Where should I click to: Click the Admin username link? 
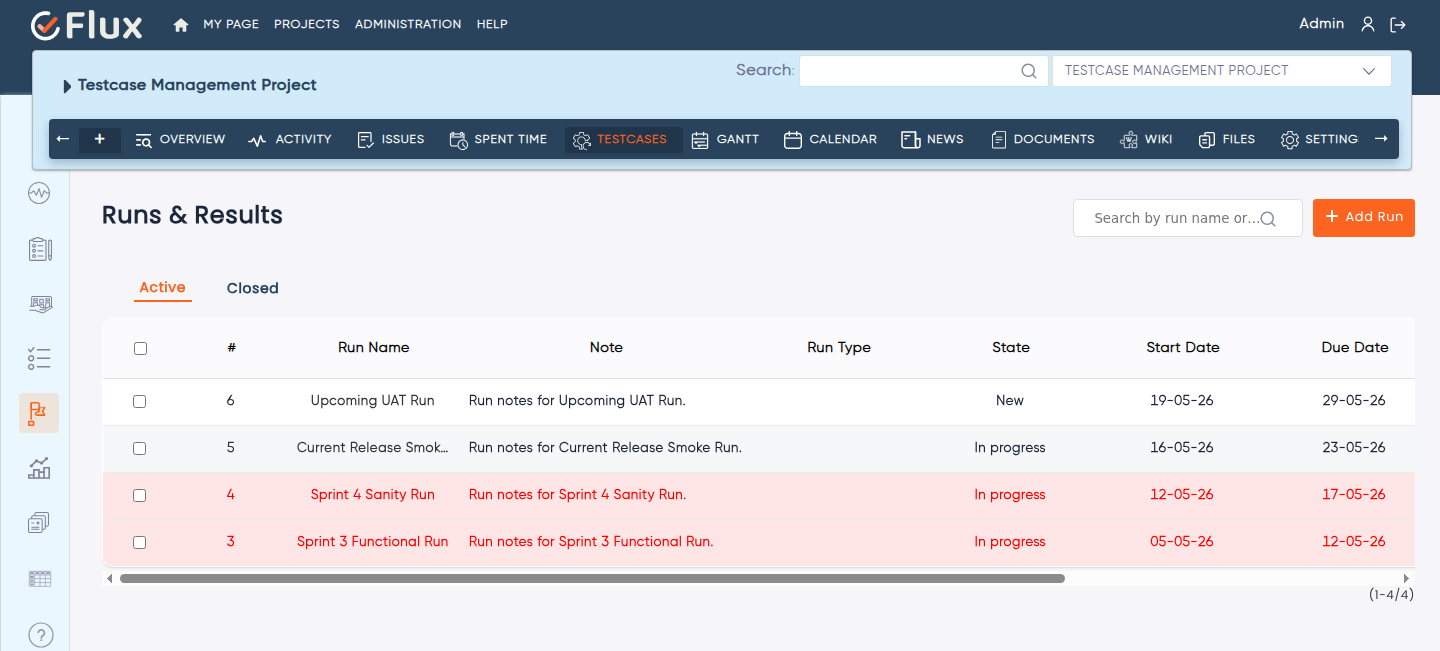coord(1321,24)
